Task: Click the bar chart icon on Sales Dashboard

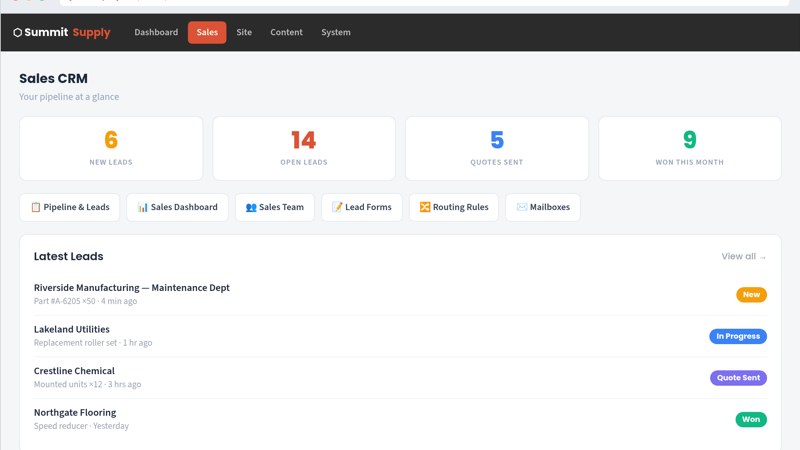Action: pyautogui.click(x=143, y=207)
